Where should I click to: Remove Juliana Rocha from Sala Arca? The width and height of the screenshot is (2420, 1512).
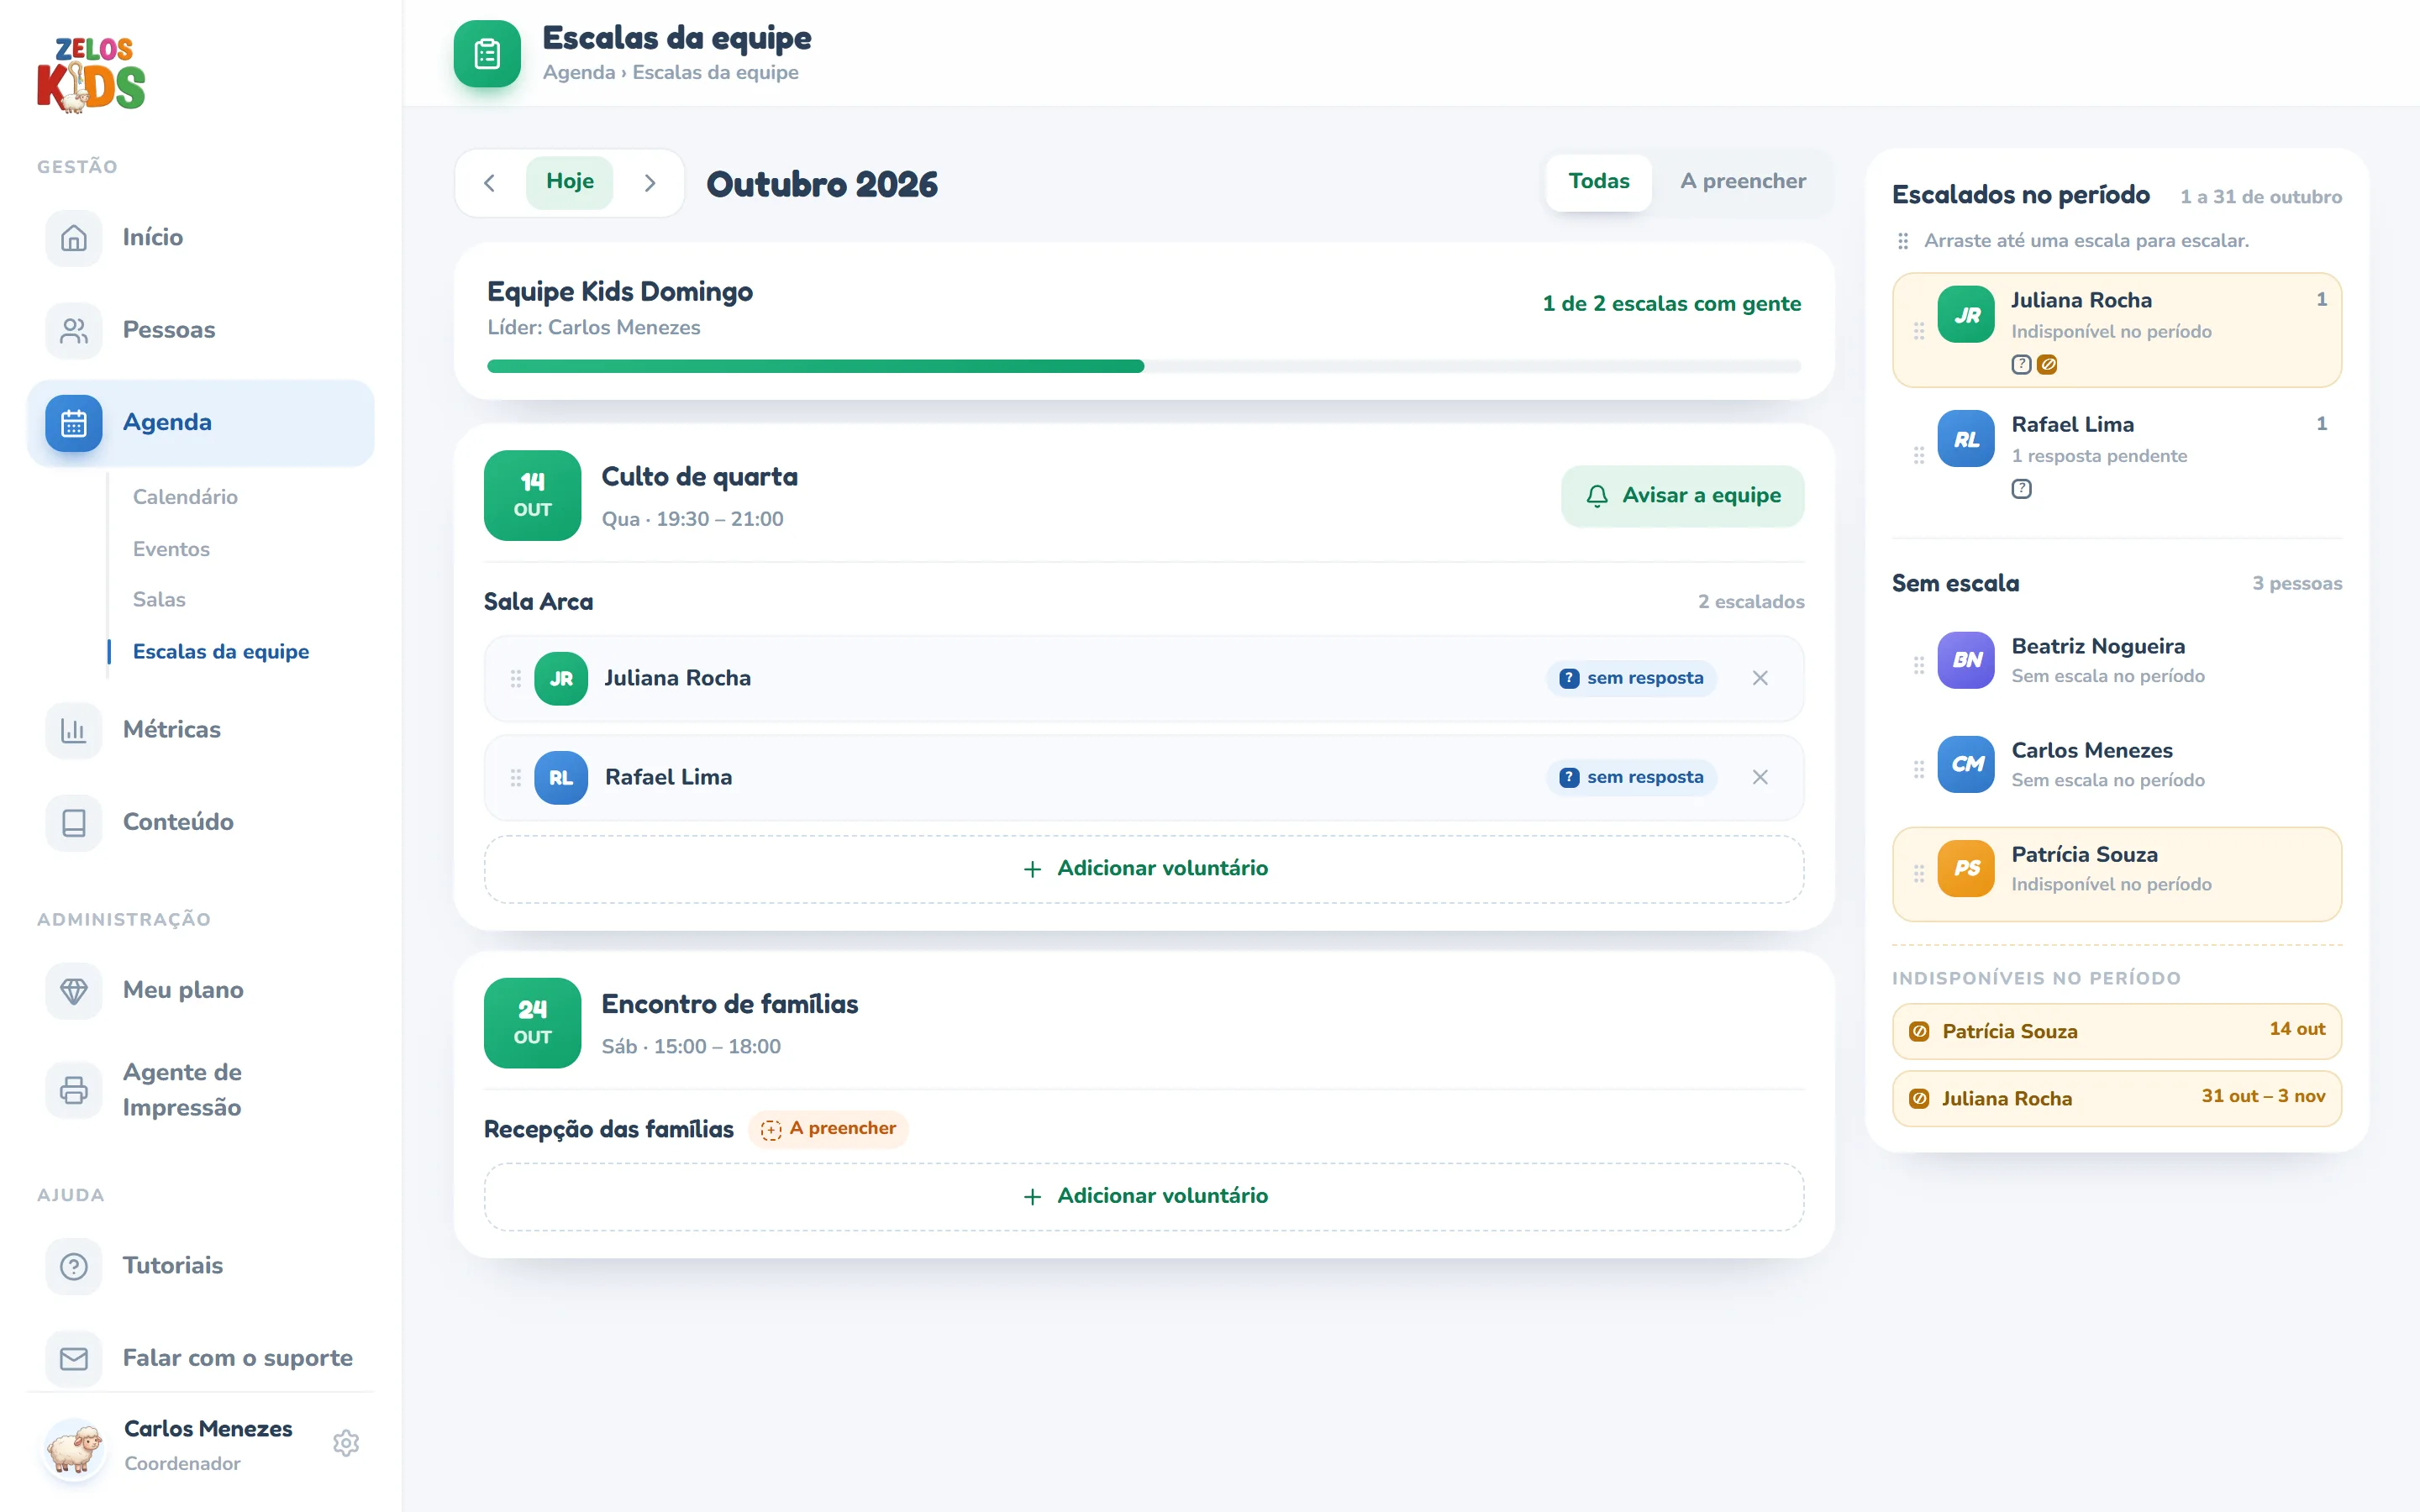[x=1760, y=678]
